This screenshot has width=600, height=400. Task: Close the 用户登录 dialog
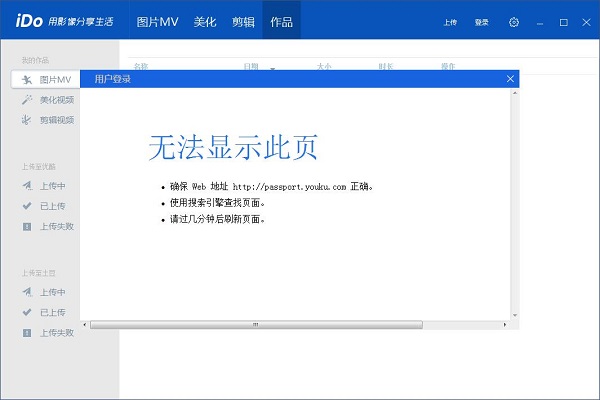(x=511, y=78)
